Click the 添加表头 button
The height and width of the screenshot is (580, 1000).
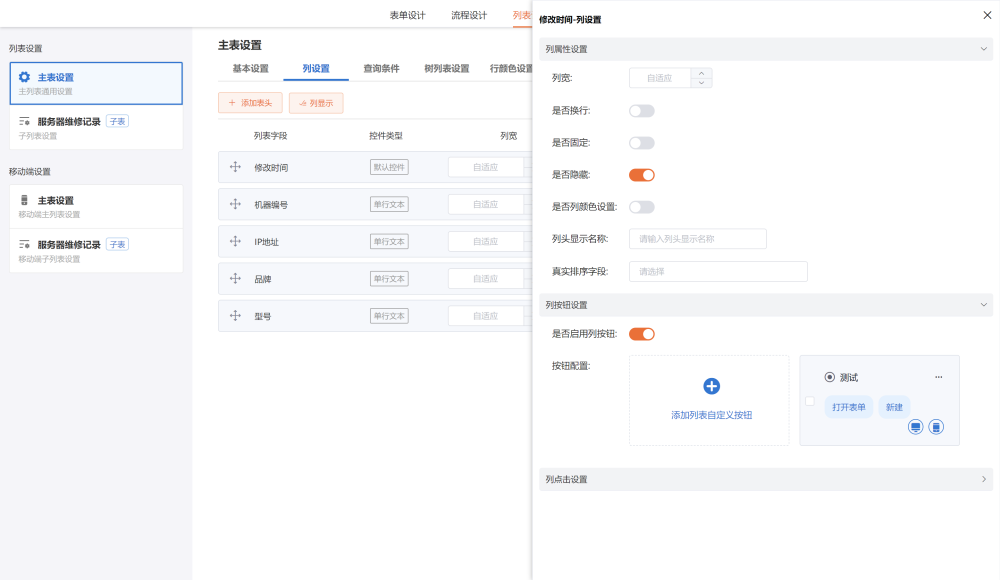250,103
